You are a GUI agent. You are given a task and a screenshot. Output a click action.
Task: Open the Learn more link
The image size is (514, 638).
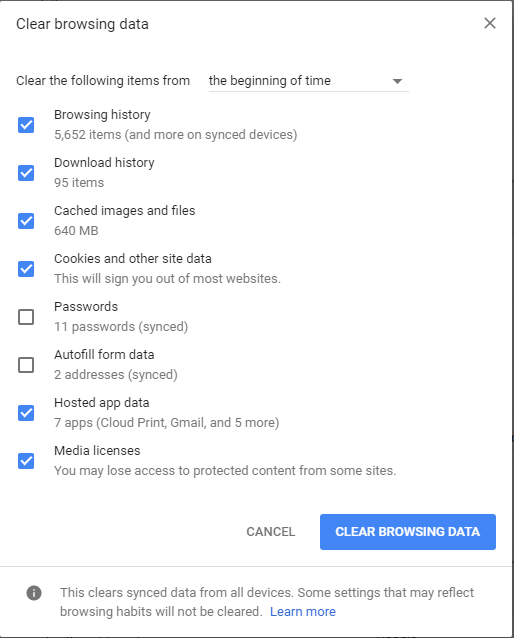[x=303, y=612]
